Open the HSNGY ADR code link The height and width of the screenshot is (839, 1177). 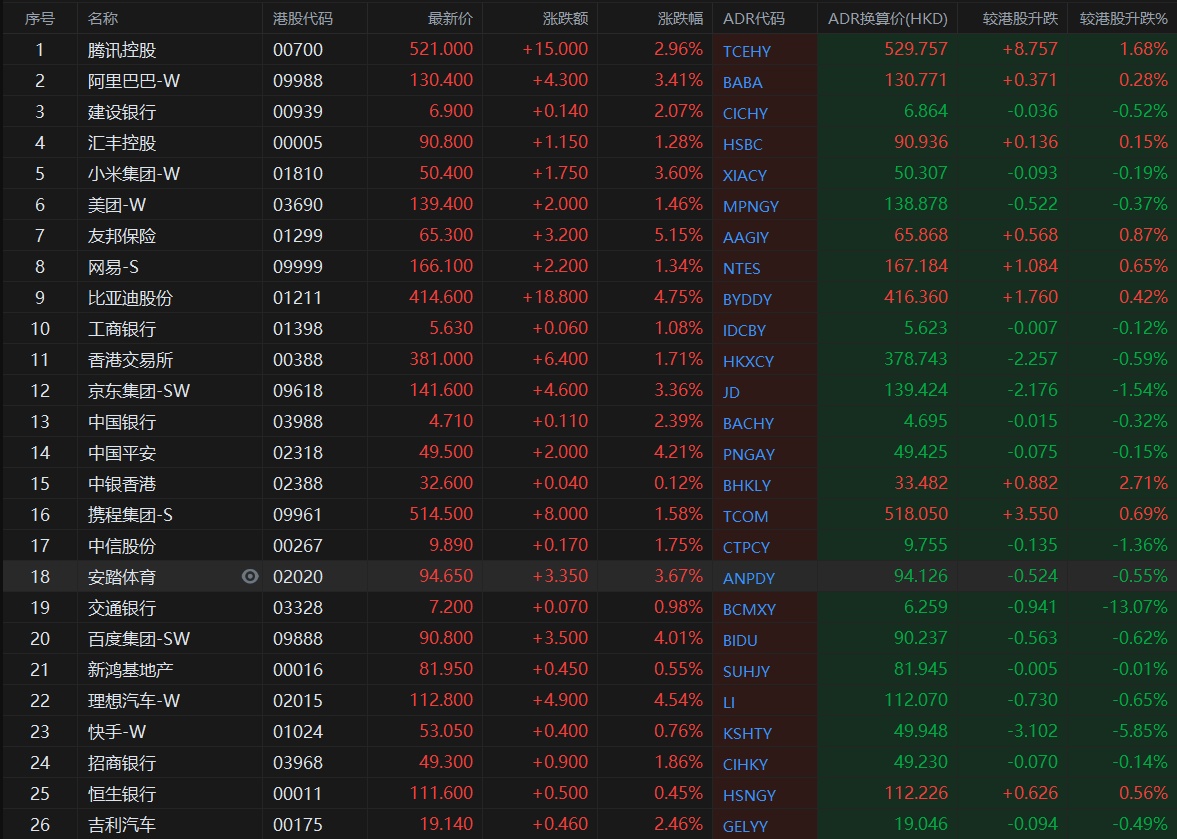coord(749,795)
